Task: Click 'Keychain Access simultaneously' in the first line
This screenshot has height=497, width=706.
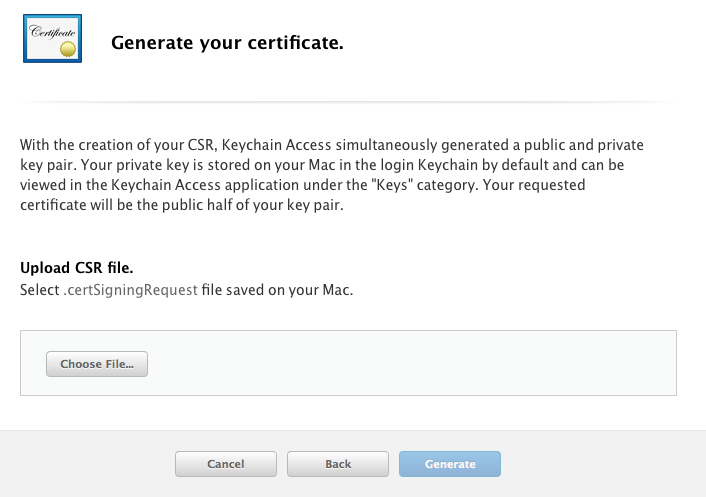Action: (x=330, y=145)
